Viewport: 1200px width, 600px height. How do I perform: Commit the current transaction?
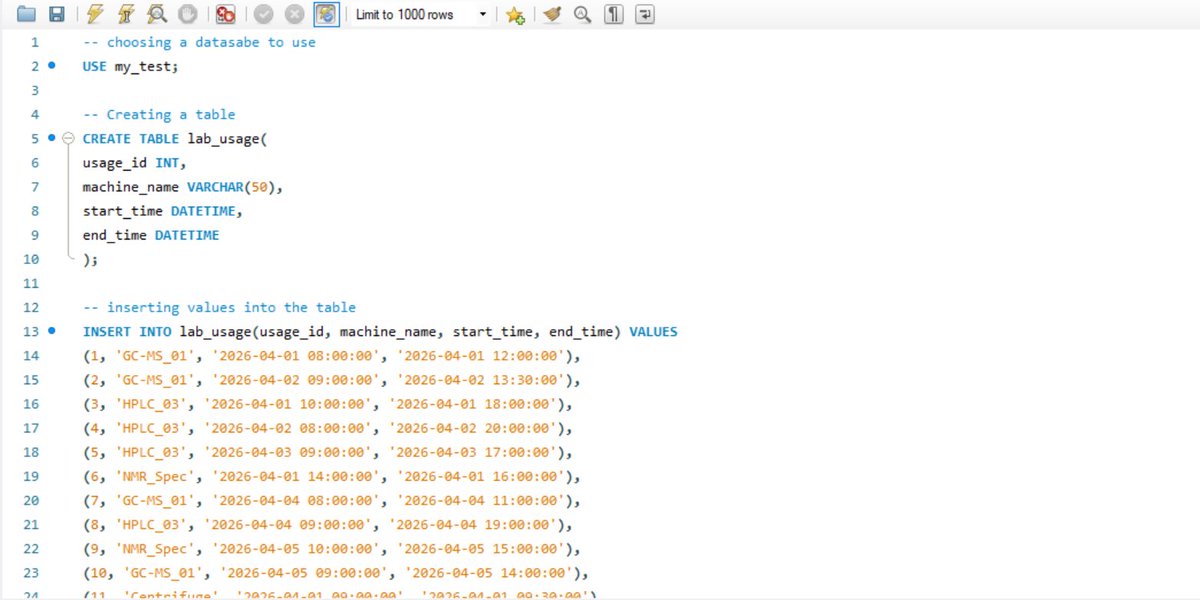pyautogui.click(x=264, y=14)
